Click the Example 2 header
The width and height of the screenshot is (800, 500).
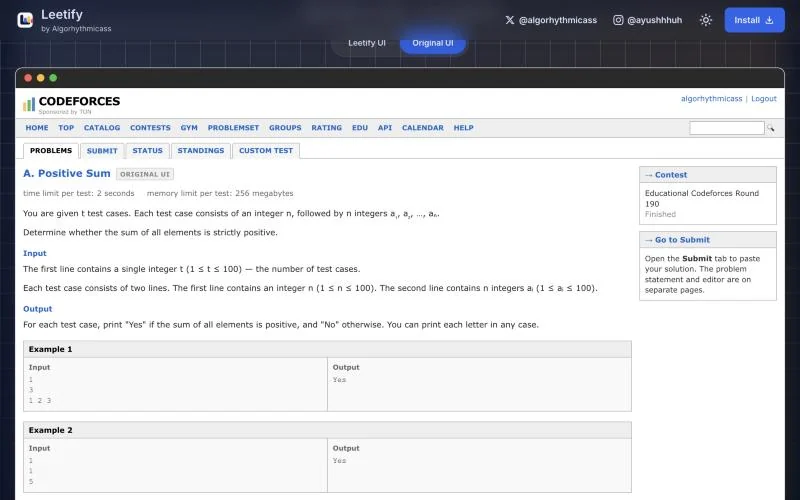327,430
